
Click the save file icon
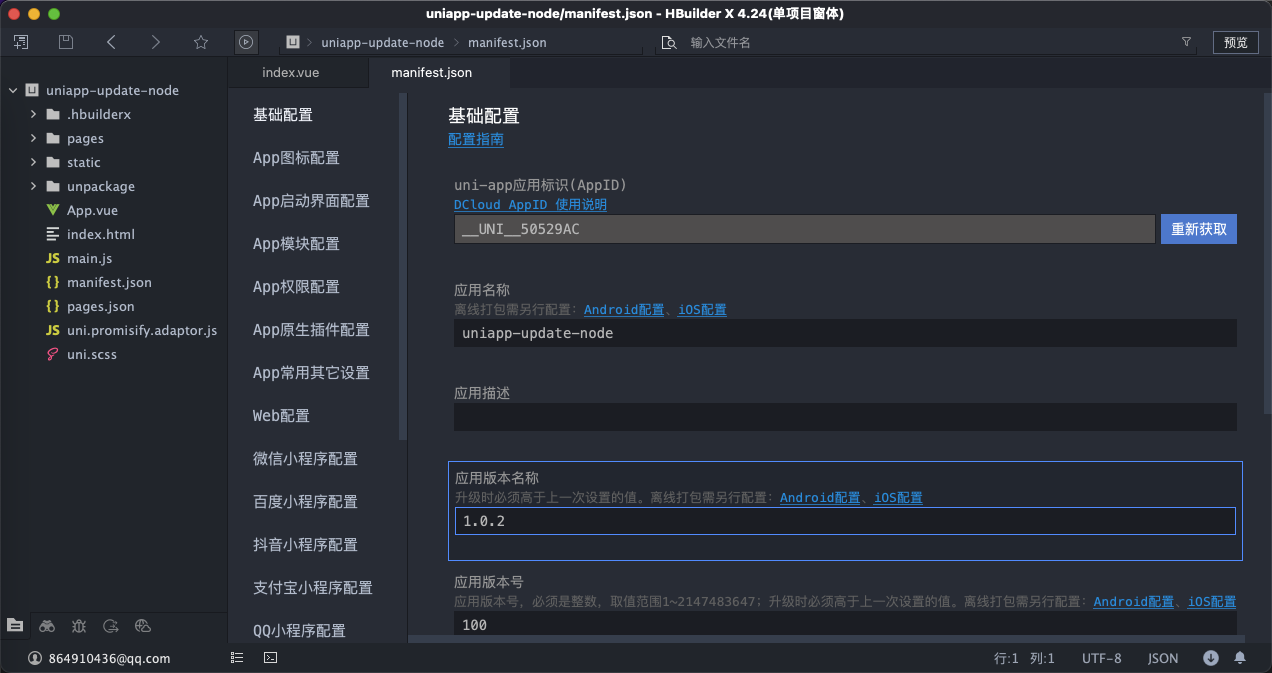click(66, 42)
